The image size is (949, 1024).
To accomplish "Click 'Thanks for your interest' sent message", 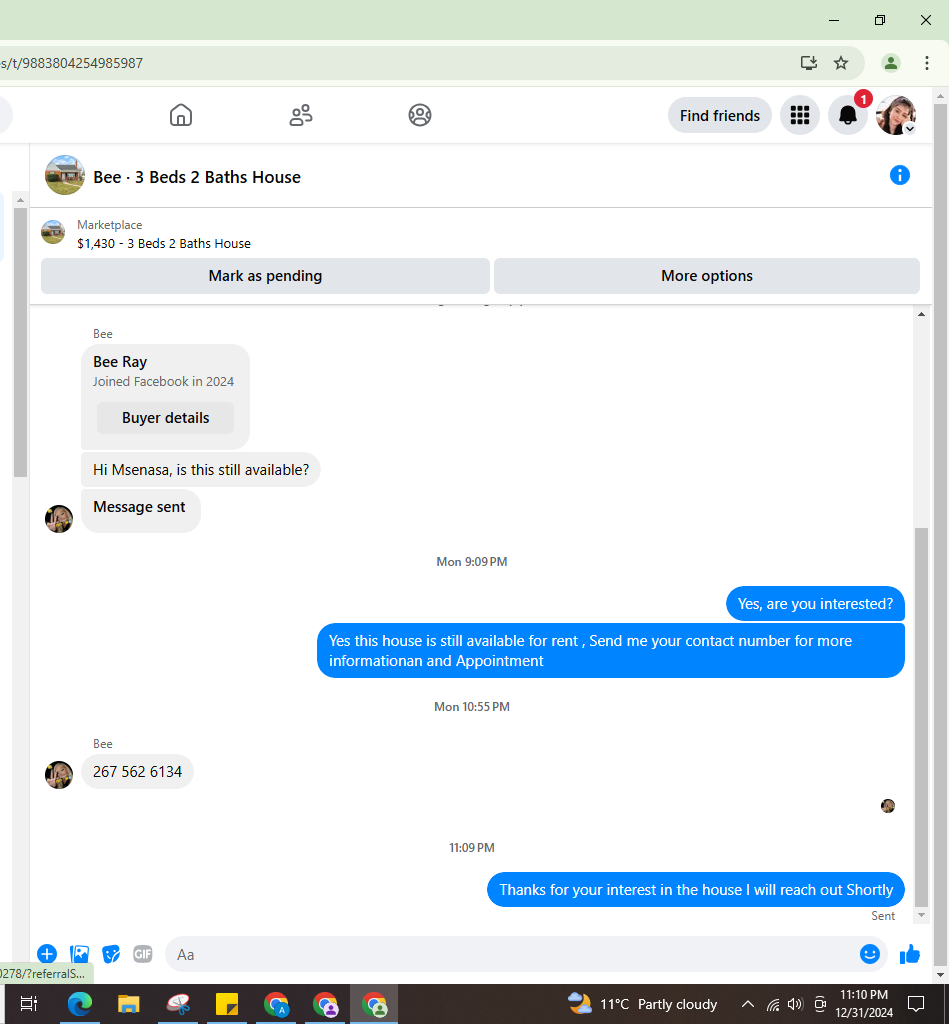I will click(696, 889).
